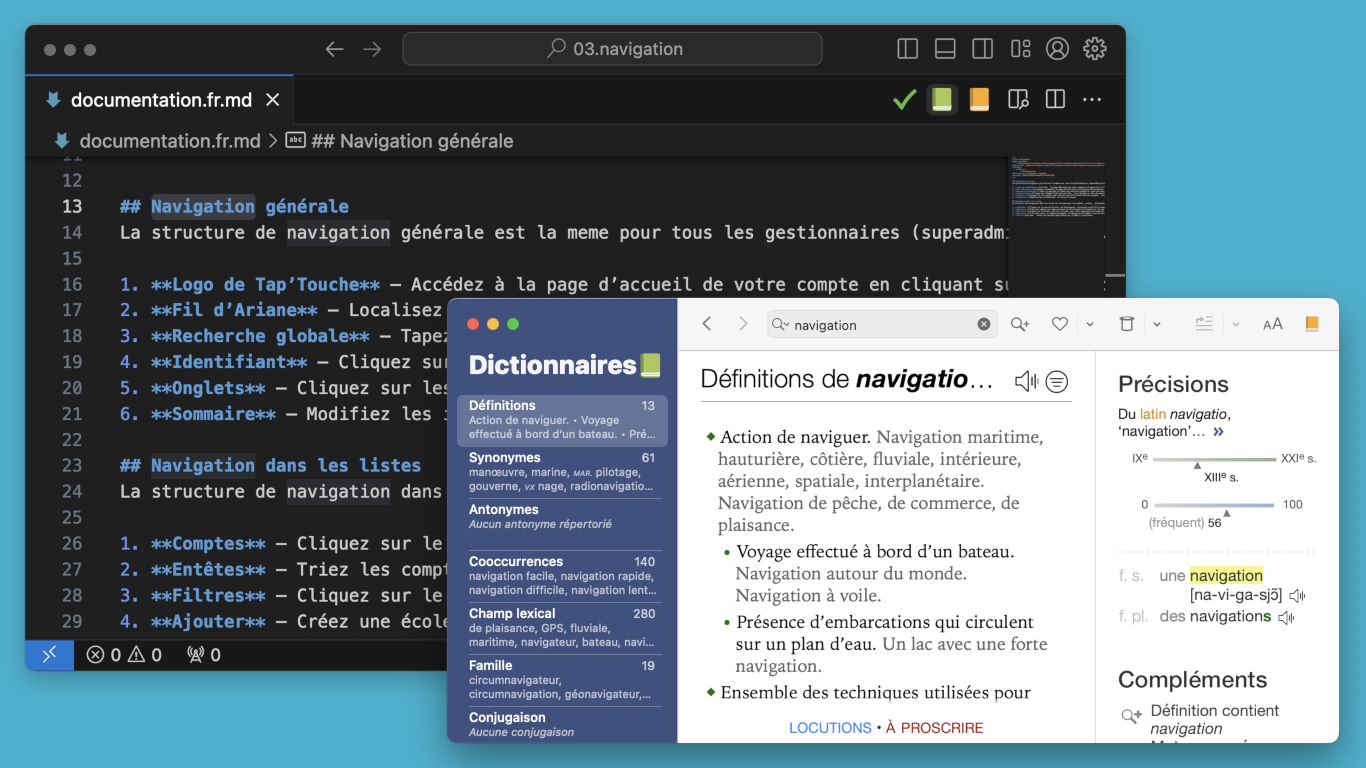Select the Synonymes dictionary in sidebar
This screenshot has width=1366, height=768.
(x=561, y=472)
